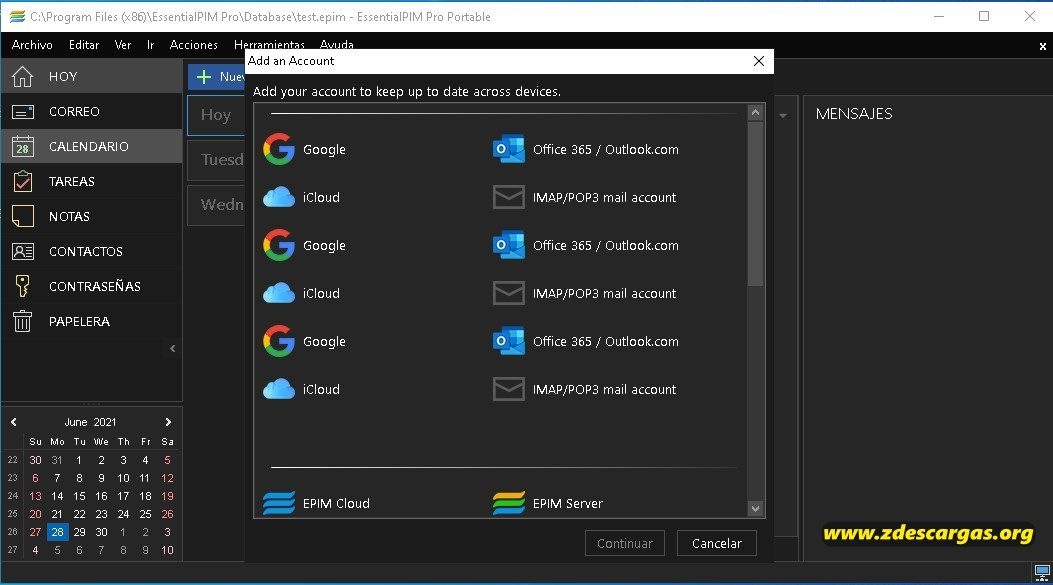Select the EPIM Server account option
This screenshot has width=1053, height=585.
(x=547, y=503)
